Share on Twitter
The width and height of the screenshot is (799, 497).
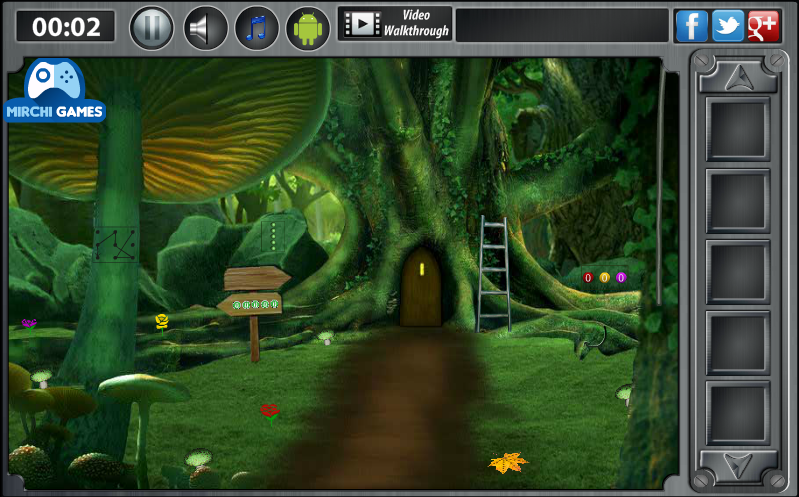tap(728, 26)
